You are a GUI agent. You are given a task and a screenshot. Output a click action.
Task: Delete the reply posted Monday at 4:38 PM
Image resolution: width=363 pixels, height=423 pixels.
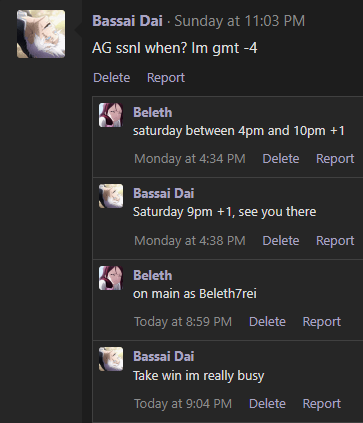point(281,241)
